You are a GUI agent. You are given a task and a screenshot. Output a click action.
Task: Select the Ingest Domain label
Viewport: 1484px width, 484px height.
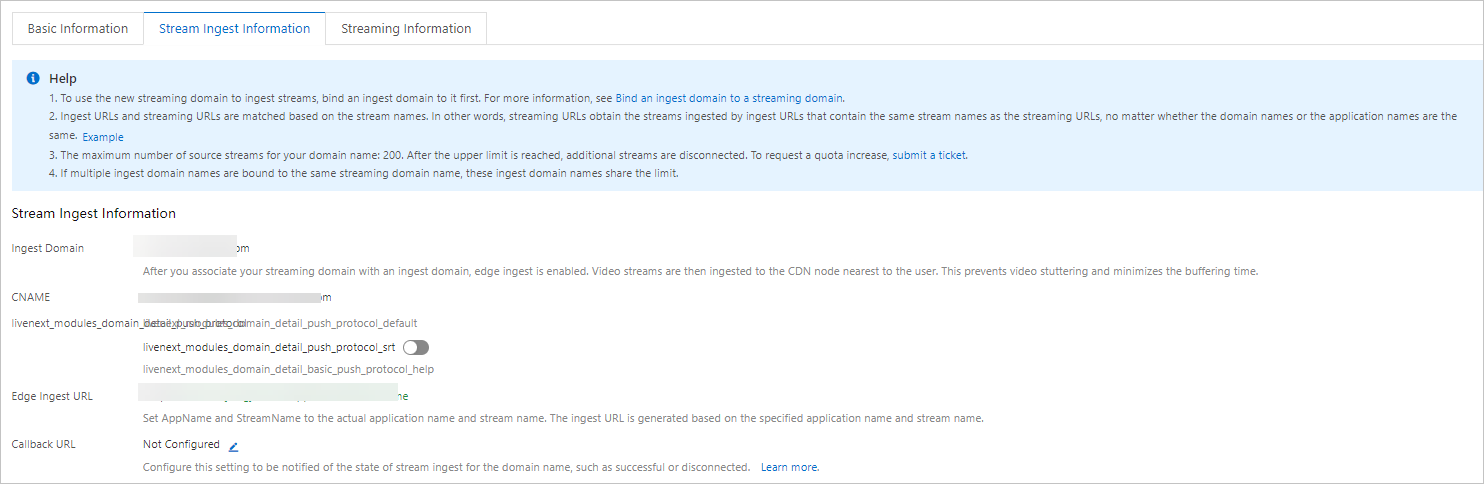coord(48,248)
